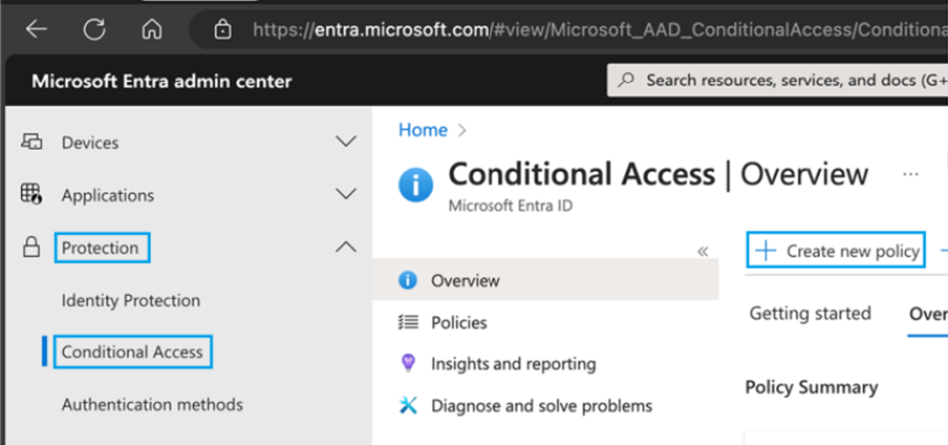Click the Protection lock icon

[x=31, y=248]
